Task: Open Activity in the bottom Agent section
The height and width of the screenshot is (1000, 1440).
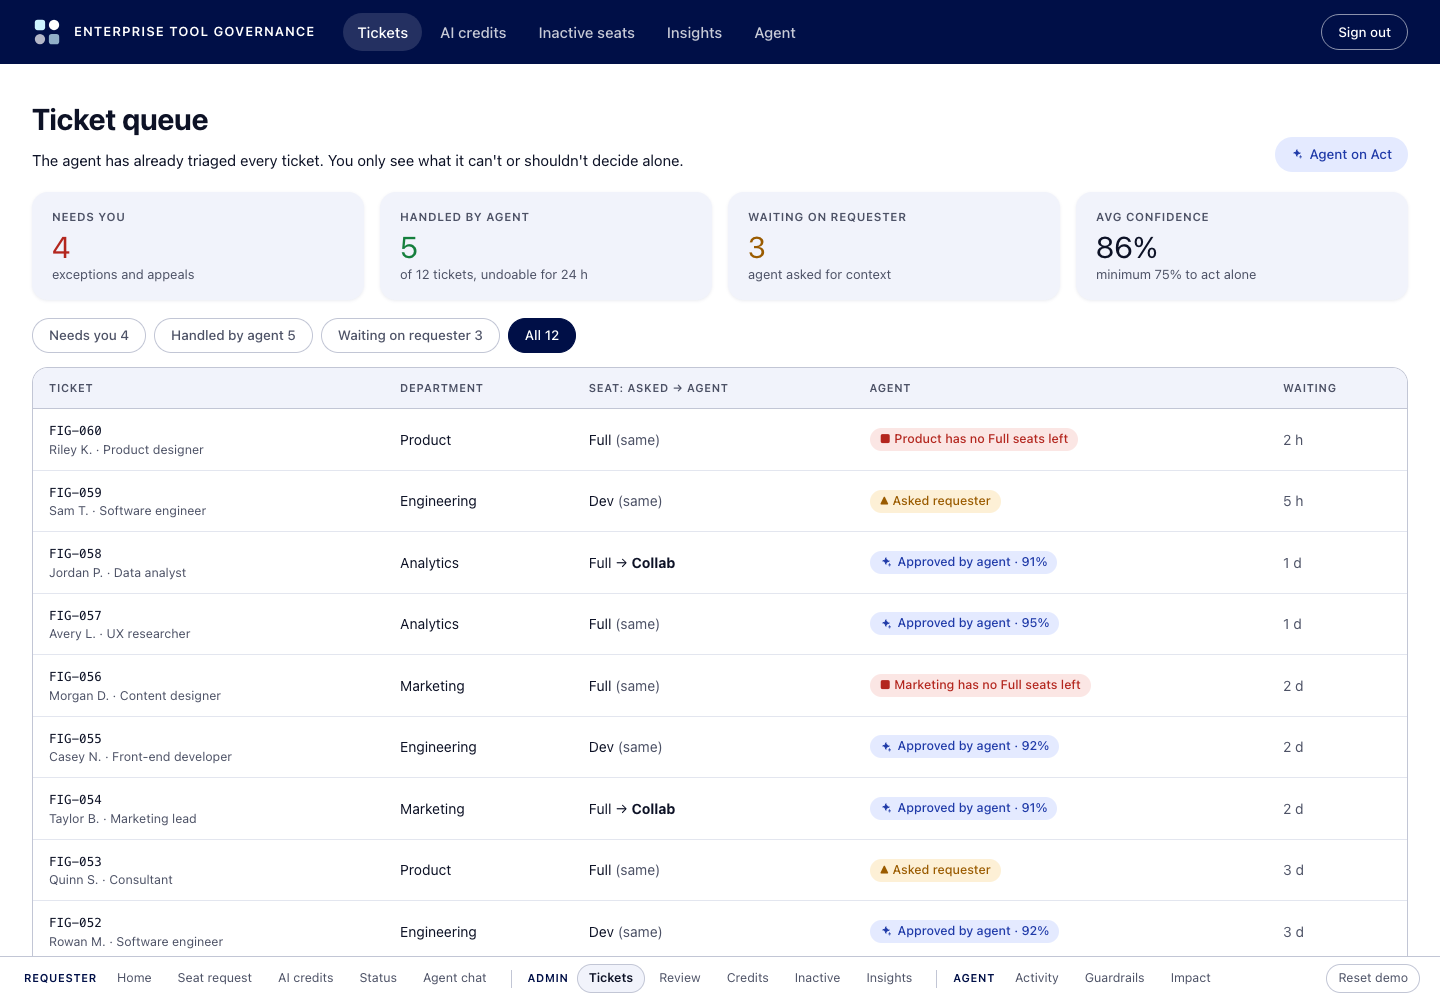Action: [x=1036, y=978]
